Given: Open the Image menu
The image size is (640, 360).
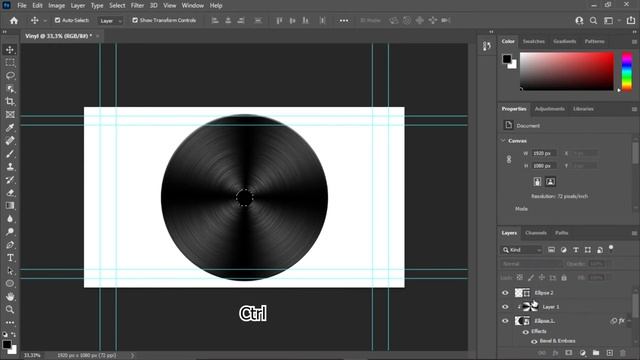Looking at the screenshot, I should (56, 6).
